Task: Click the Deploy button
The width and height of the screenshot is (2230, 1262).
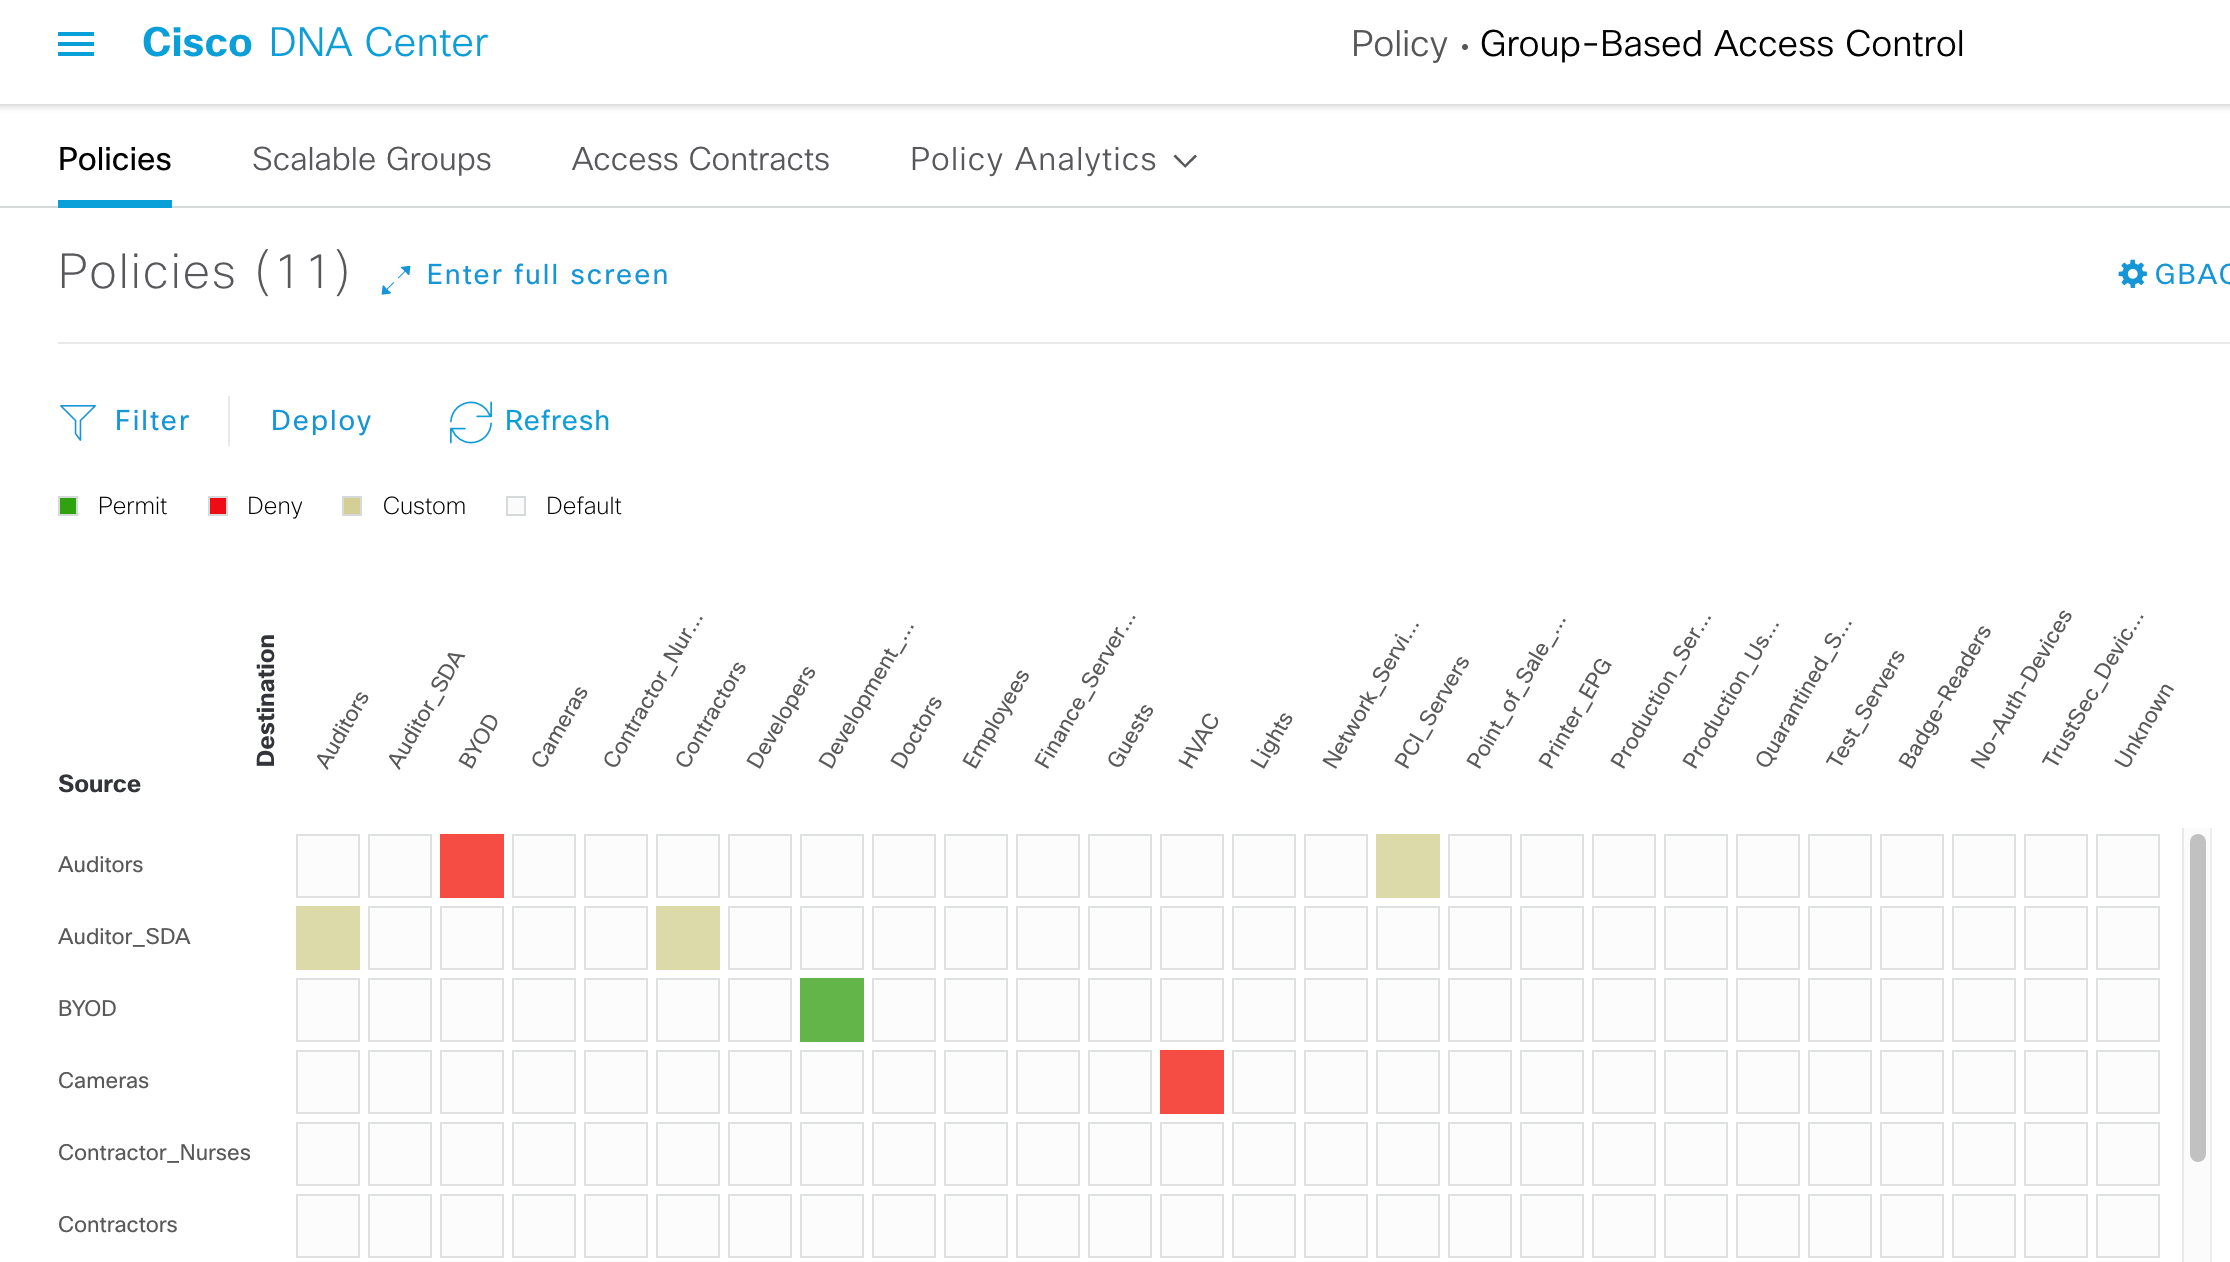Action: (321, 421)
